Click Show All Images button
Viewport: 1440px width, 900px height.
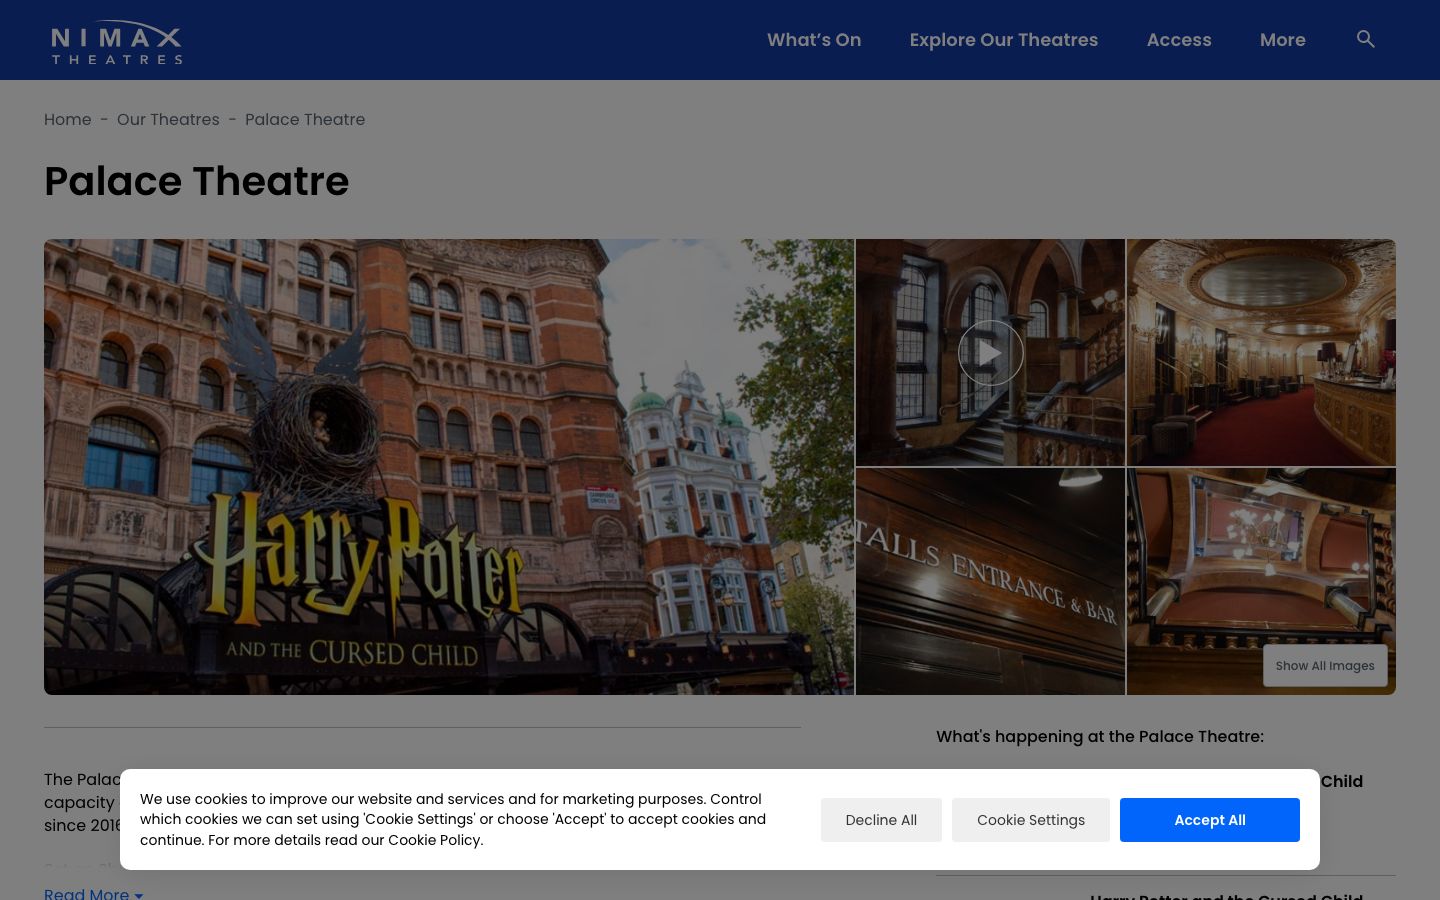pos(1325,666)
